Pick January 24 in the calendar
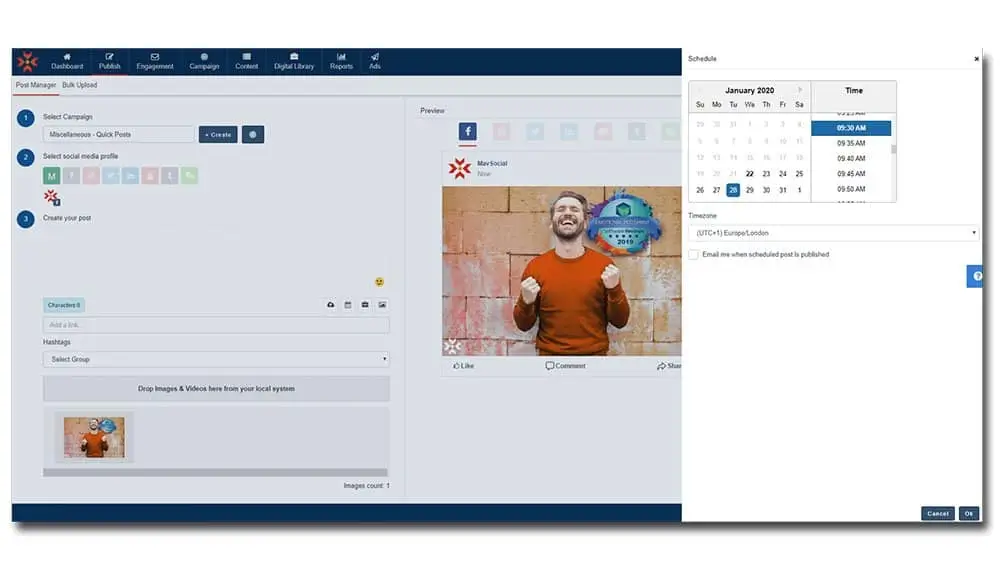Image resolution: width=1000 pixels, height=563 pixels. [x=783, y=173]
